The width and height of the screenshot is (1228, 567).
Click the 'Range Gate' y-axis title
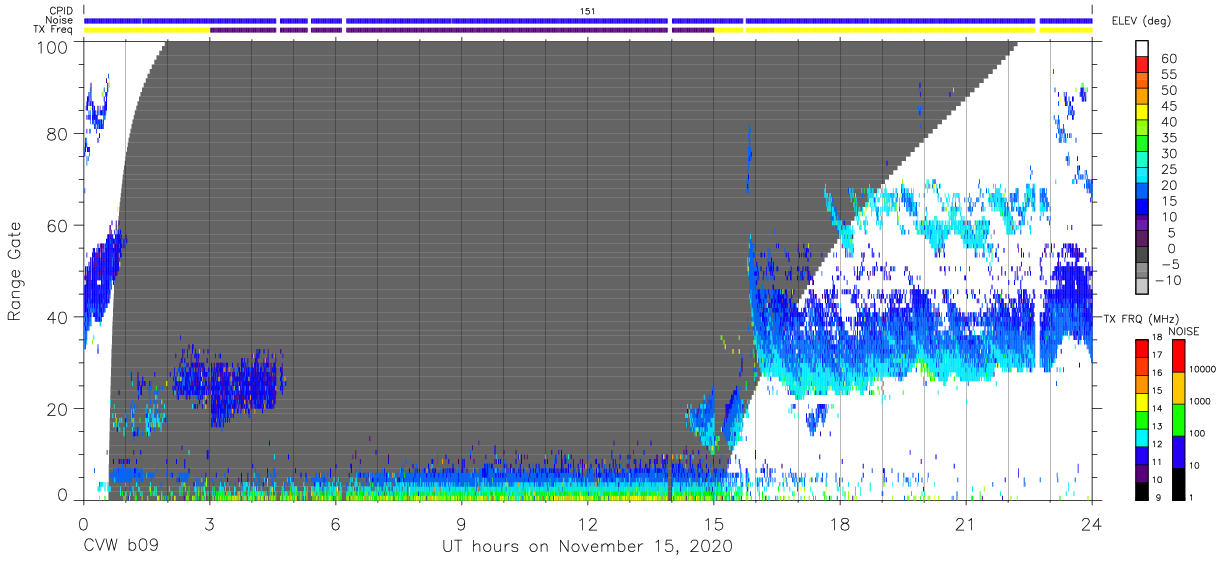(x=15, y=272)
